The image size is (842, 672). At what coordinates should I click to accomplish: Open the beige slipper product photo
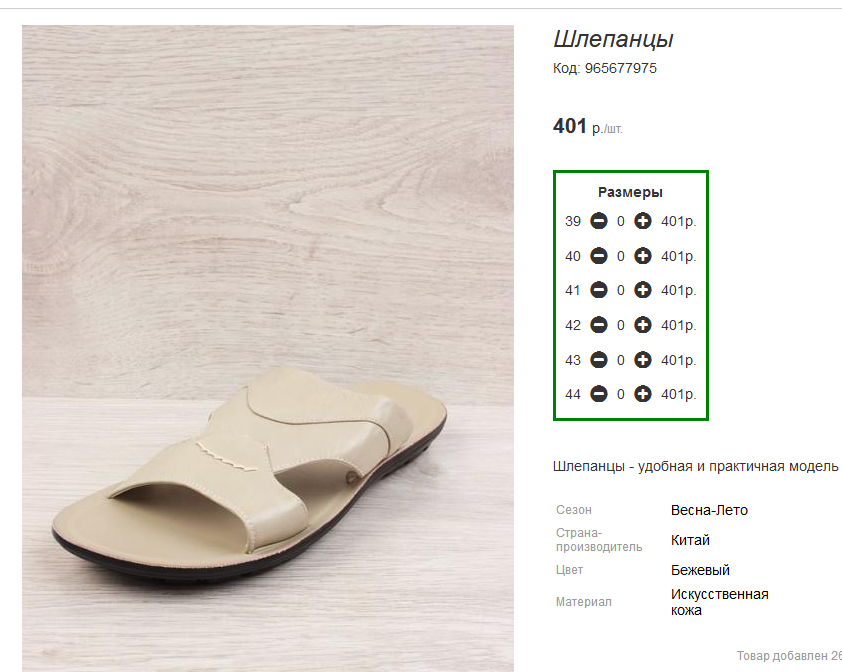click(x=268, y=348)
